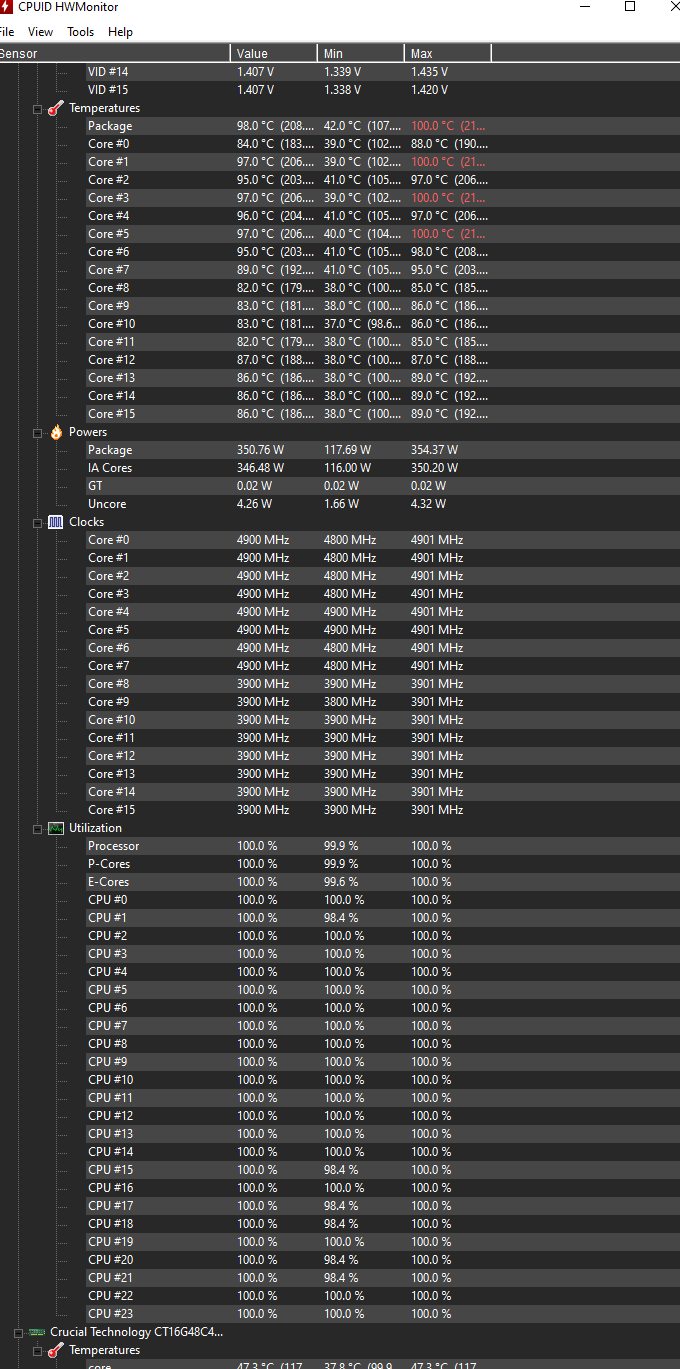Open the Help menu
Viewport: 680px width, 1369px height.
[x=120, y=32]
